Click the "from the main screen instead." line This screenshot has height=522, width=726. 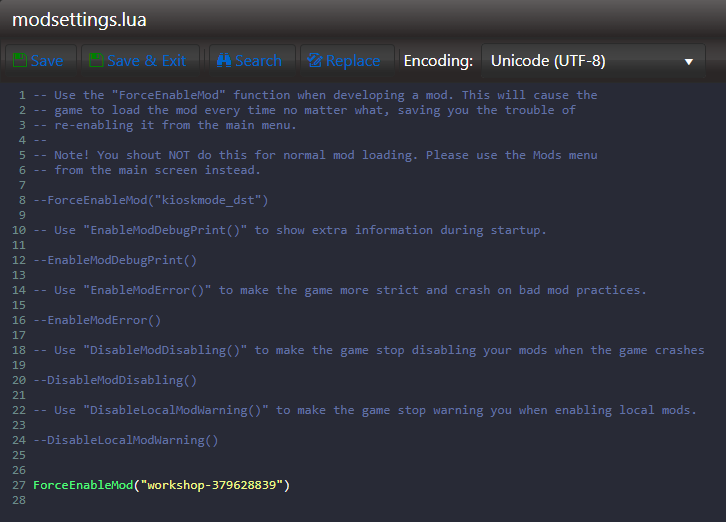tap(147, 170)
